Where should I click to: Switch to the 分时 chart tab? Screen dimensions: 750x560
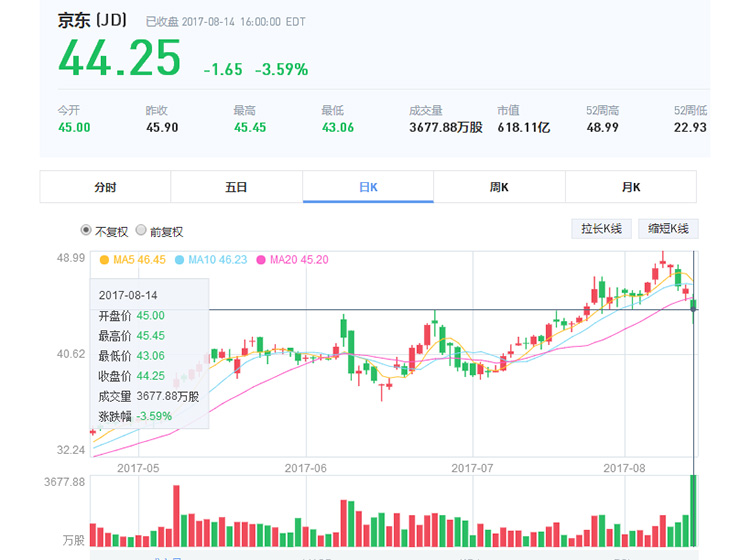[x=105, y=187]
